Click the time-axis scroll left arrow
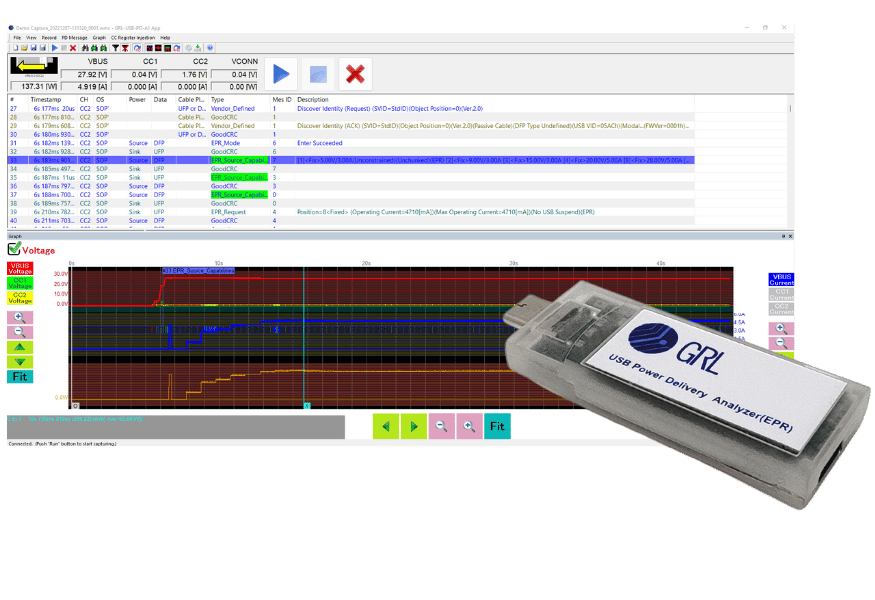Image resolution: width=875 pixels, height=600 pixels. (385, 427)
